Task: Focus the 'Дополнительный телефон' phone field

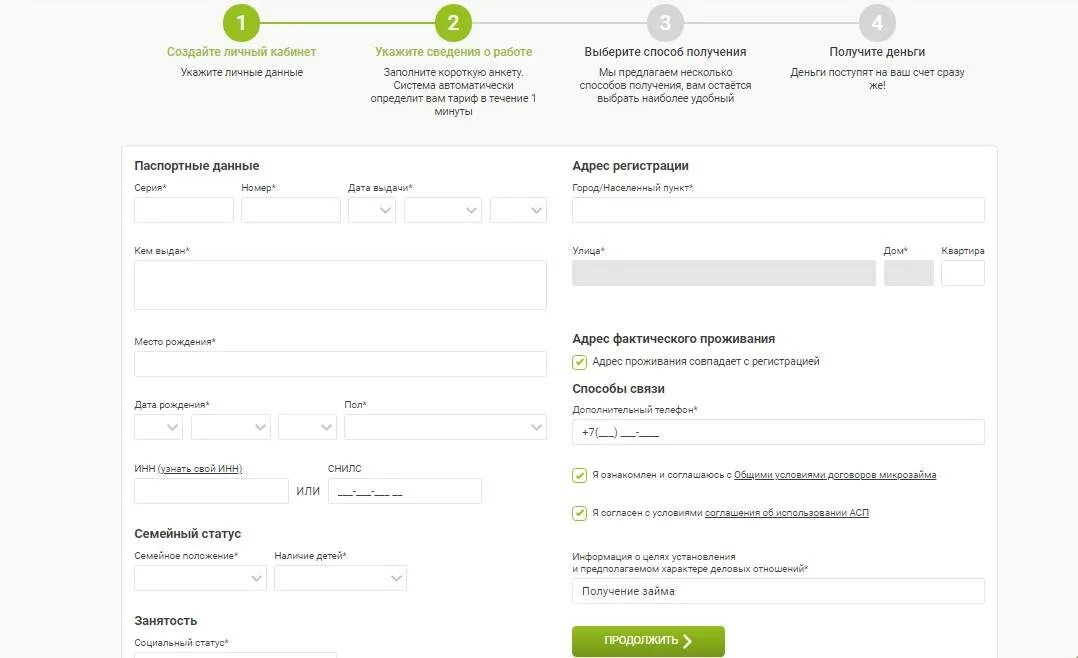Action: pos(778,432)
